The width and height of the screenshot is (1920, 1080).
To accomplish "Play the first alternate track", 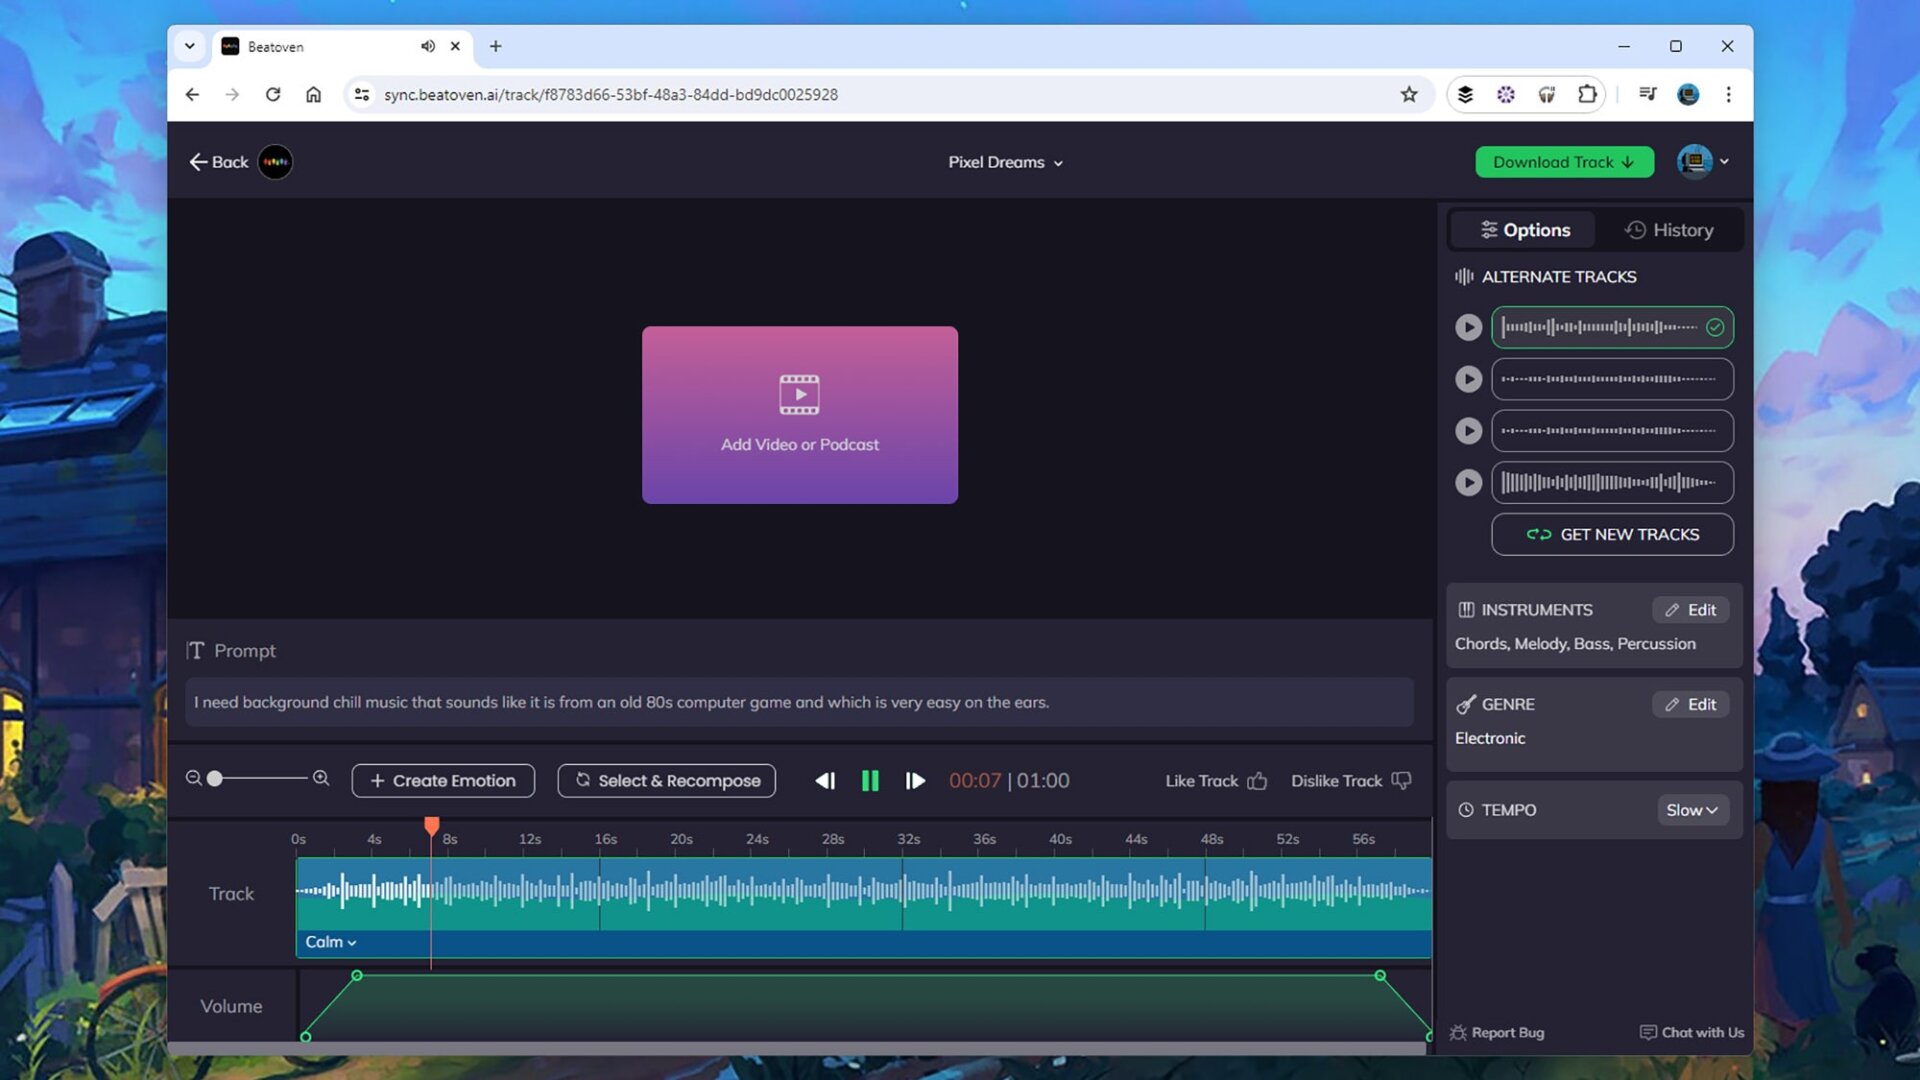I will (x=1468, y=327).
